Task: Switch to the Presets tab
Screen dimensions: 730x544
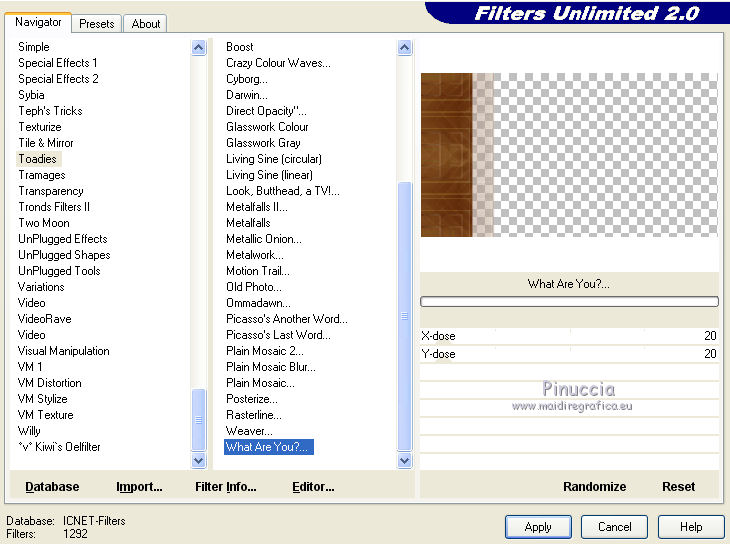Action: pos(96,24)
